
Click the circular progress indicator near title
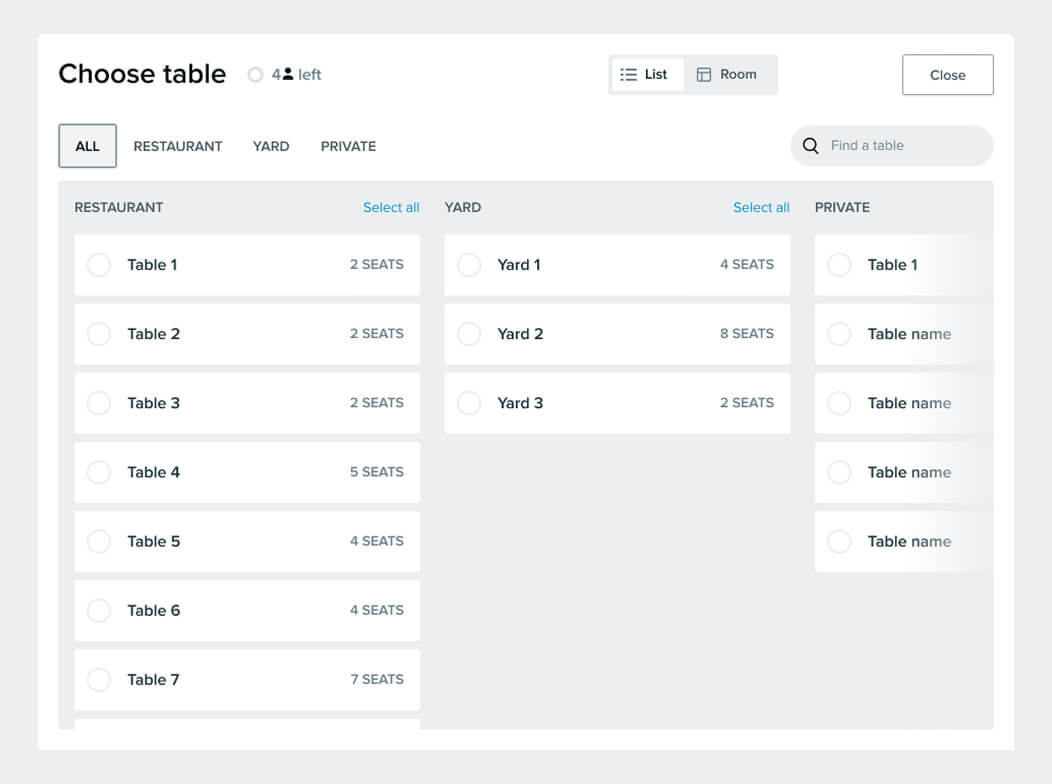pyautogui.click(x=255, y=75)
